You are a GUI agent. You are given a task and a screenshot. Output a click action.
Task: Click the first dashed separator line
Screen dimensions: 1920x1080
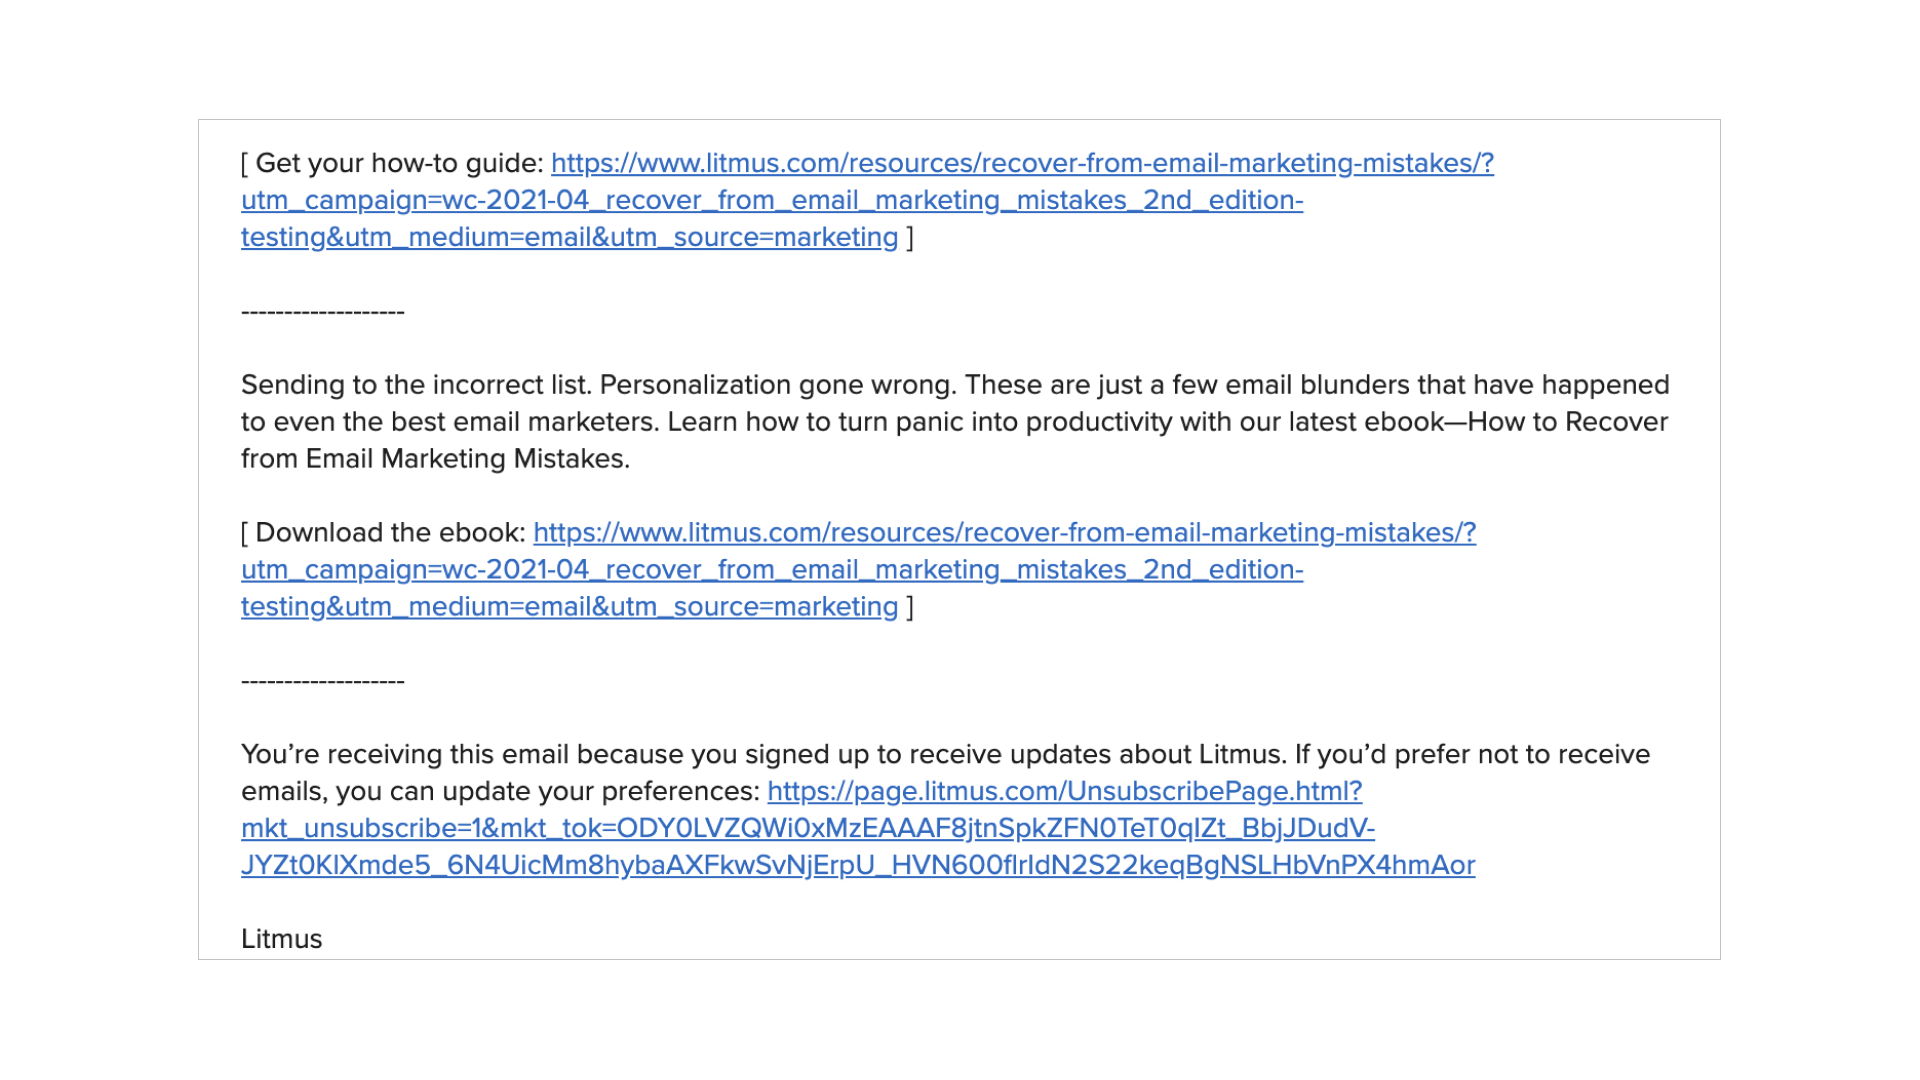tap(322, 312)
